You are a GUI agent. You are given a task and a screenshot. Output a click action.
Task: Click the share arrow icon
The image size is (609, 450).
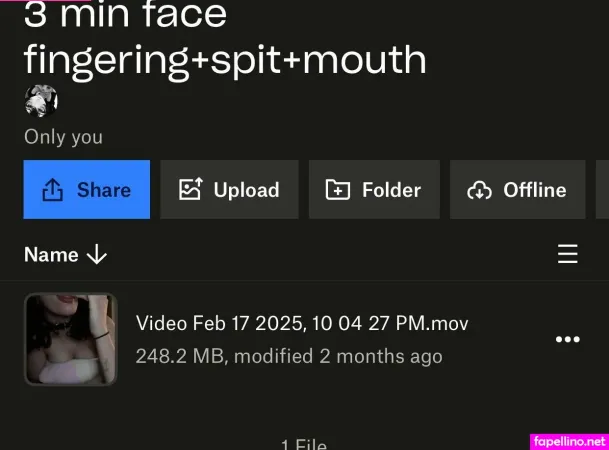coord(53,190)
